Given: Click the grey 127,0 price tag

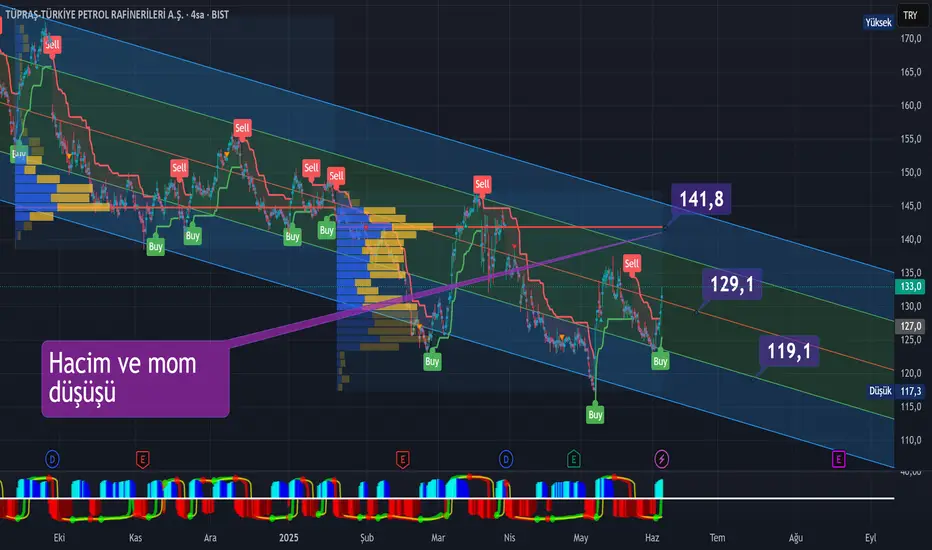Looking at the screenshot, I should tap(910, 326).
